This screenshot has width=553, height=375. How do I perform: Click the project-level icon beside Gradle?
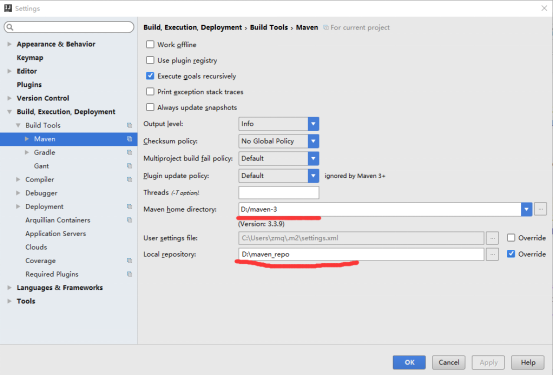pyautogui.click(x=129, y=152)
